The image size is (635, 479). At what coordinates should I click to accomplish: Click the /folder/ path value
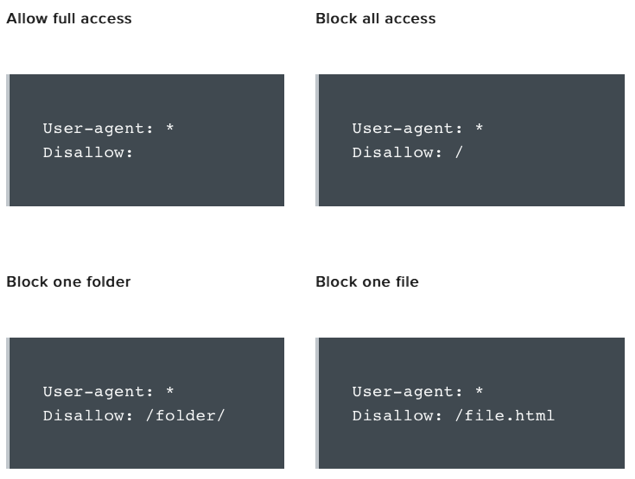185,415
